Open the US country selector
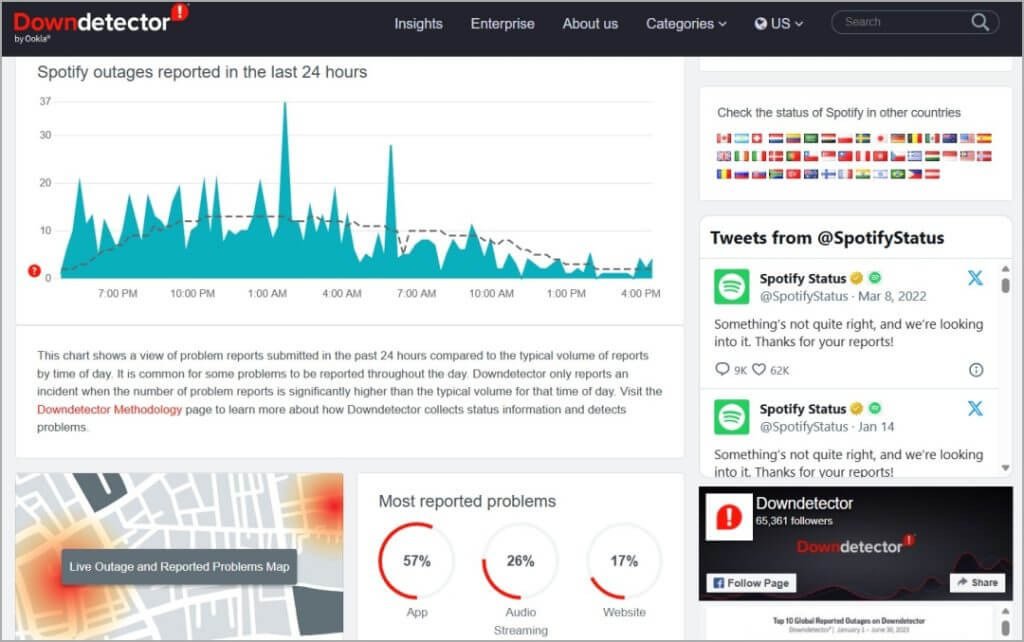This screenshot has width=1024, height=642. [778, 24]
